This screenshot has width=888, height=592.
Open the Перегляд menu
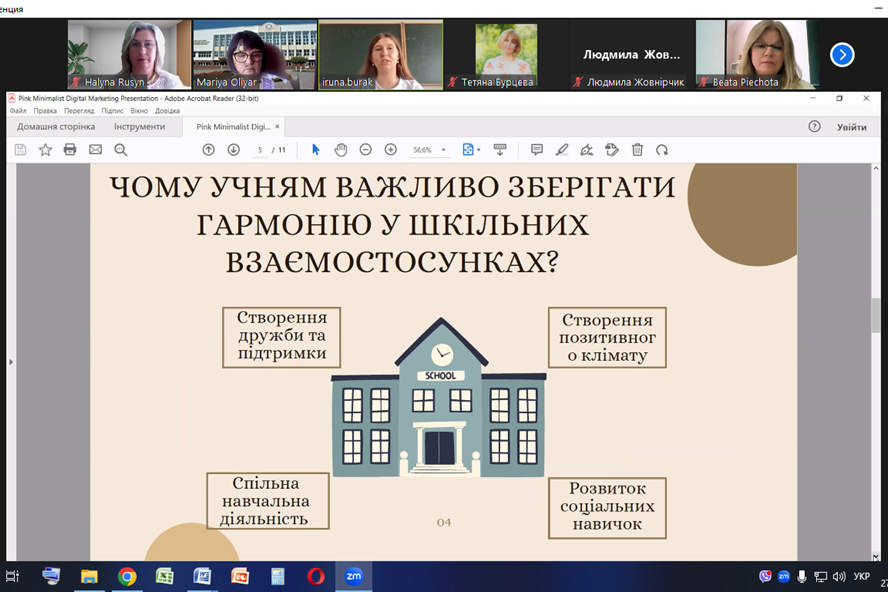(x=79, y=111)
